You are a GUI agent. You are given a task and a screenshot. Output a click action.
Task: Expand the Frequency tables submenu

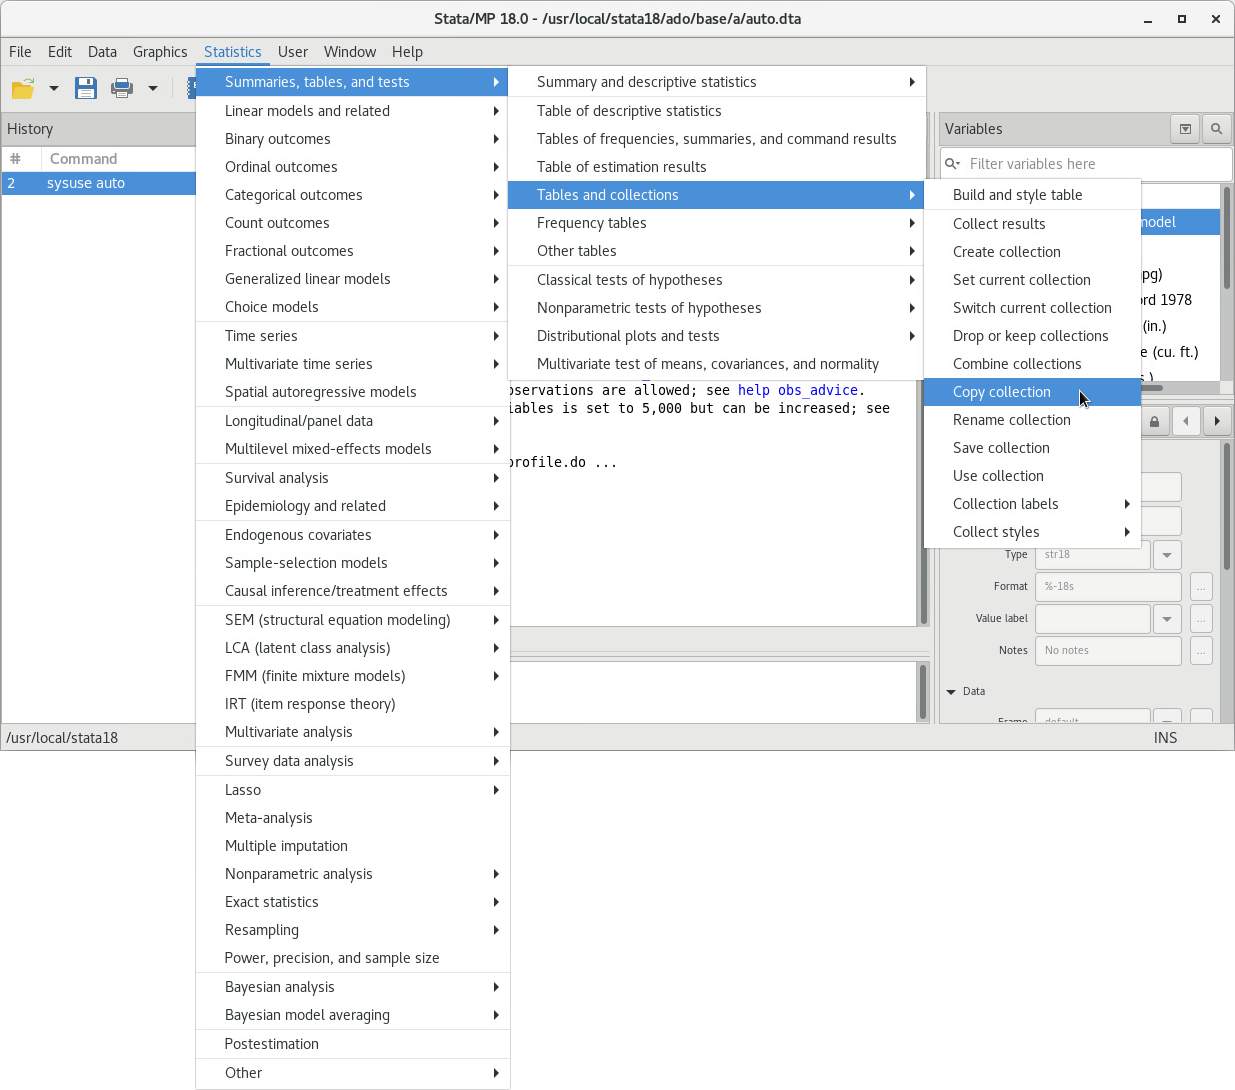[716, 223]
